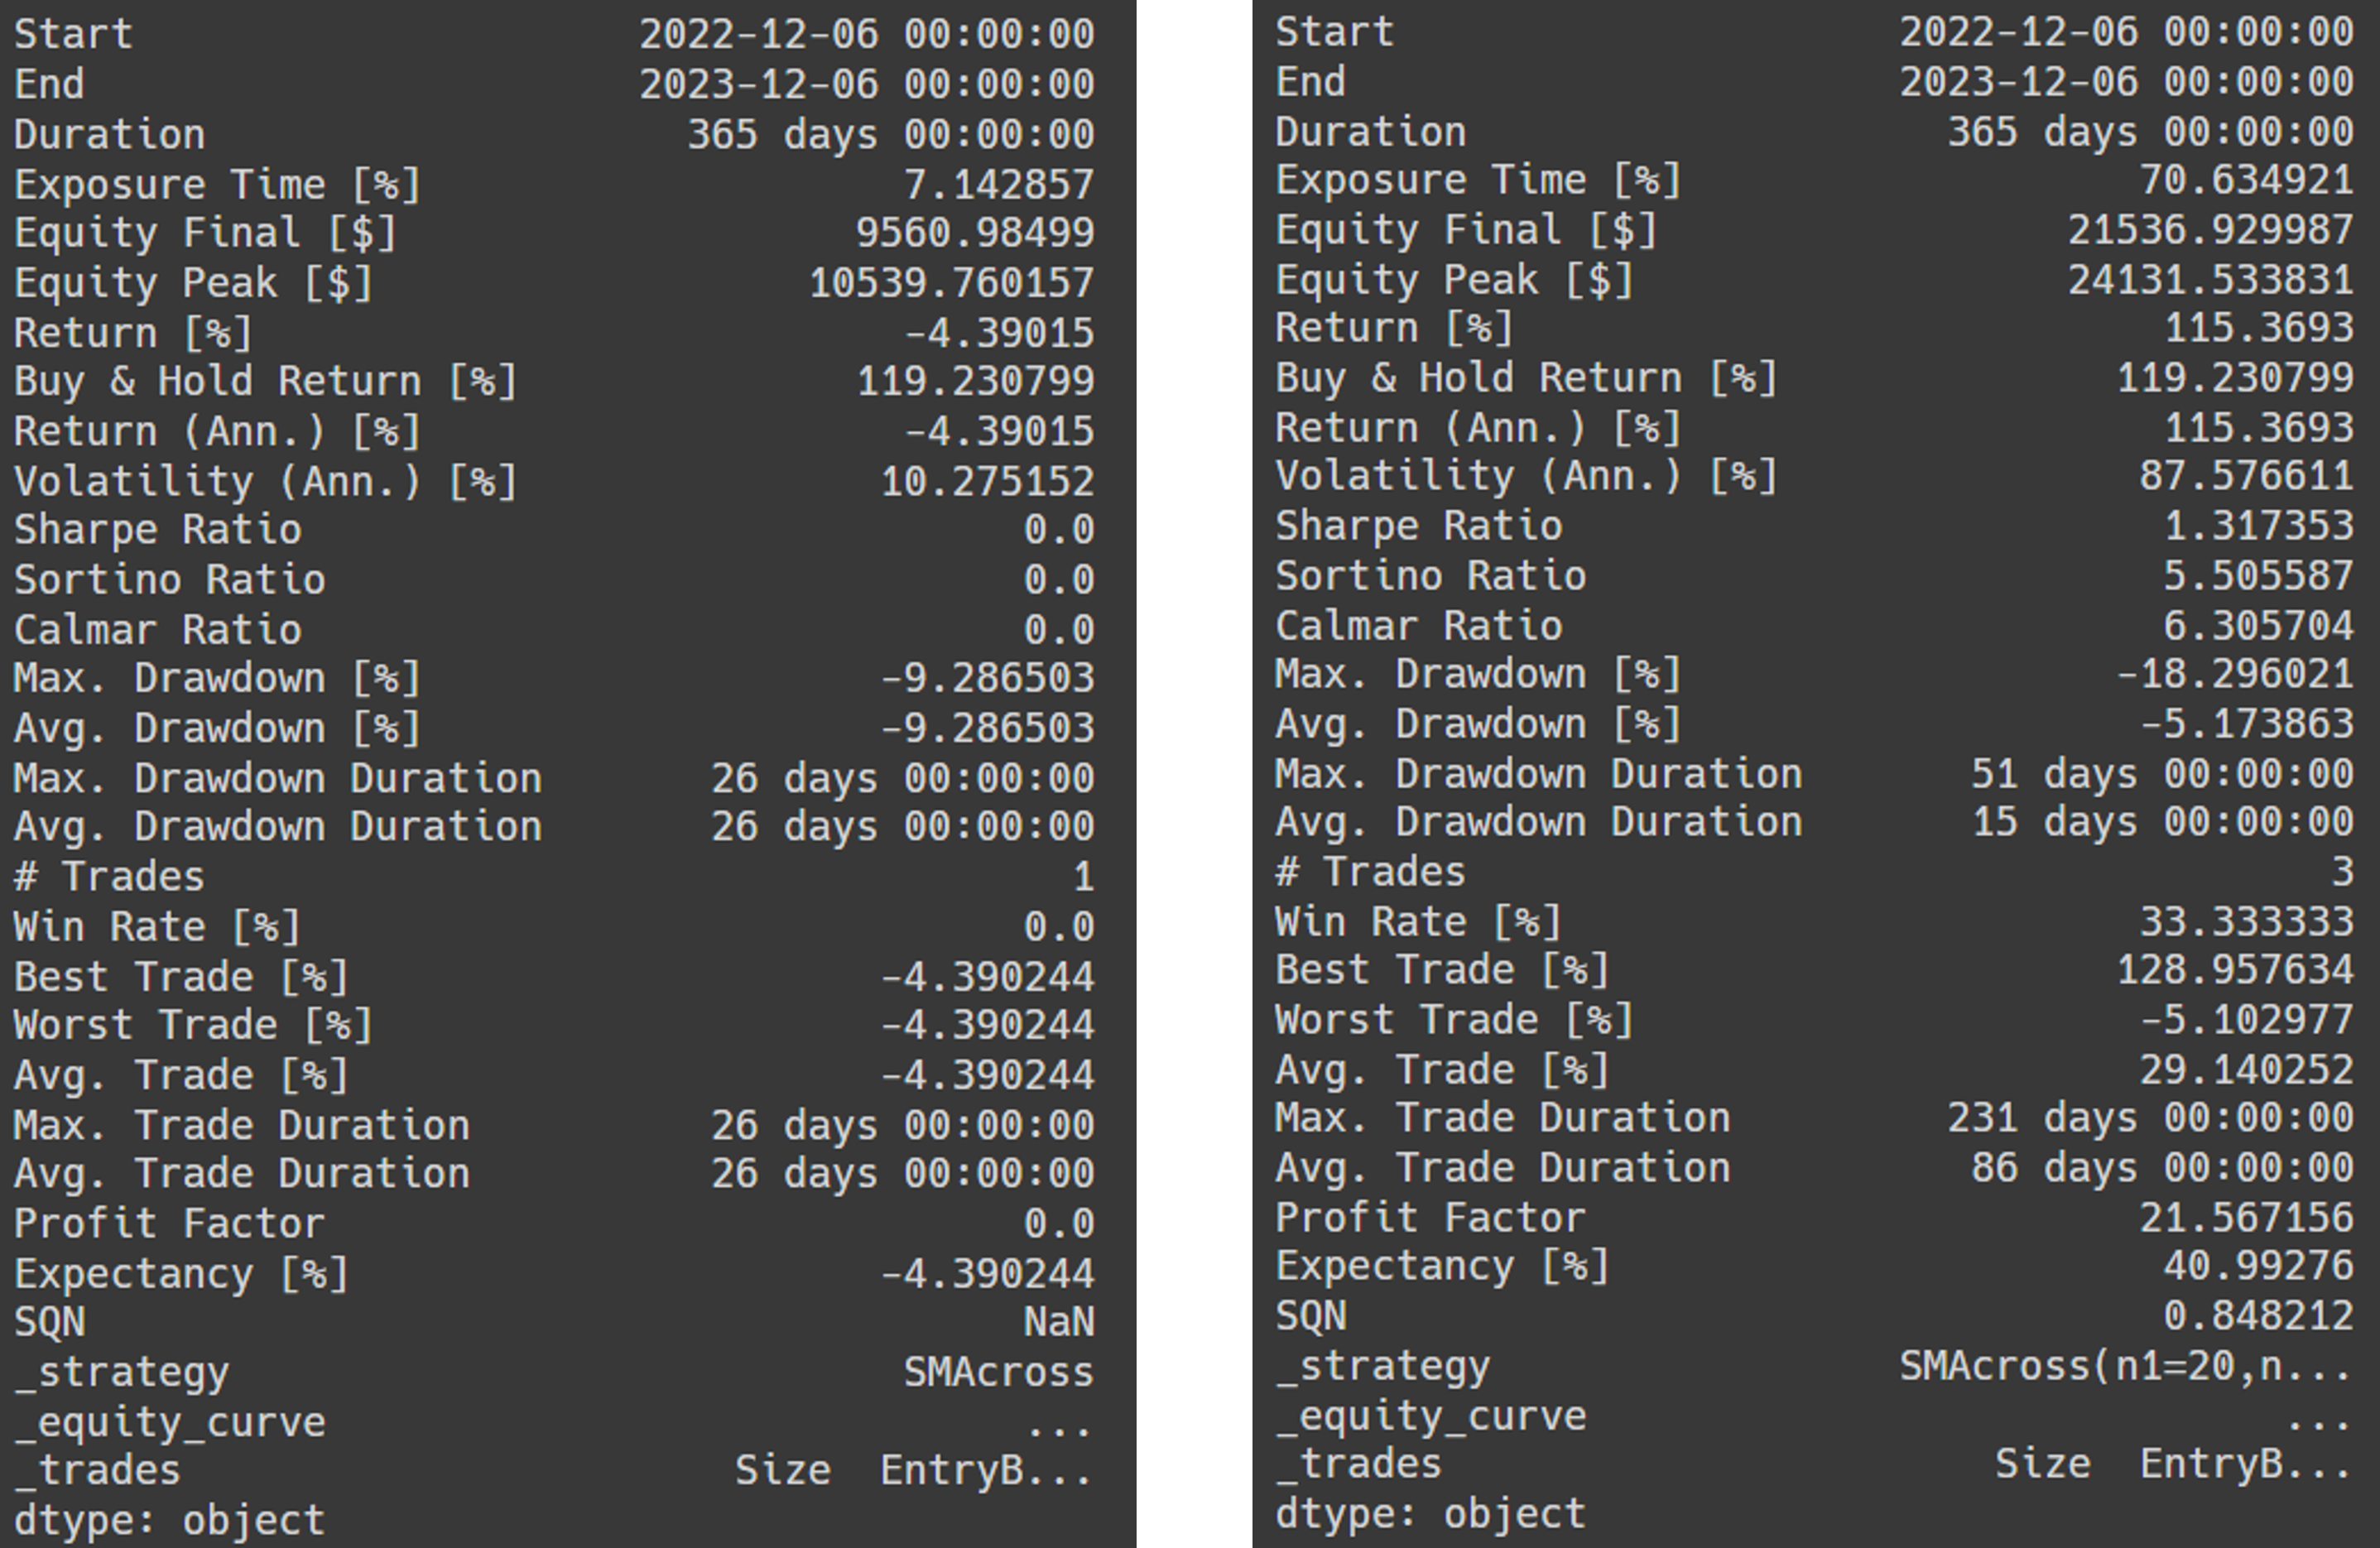Click the right Return value 115.3693
This screenshot has height=1548, width=2380.
(x=2258, y=328)
